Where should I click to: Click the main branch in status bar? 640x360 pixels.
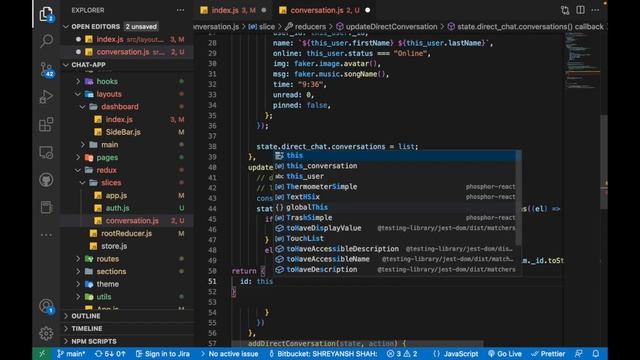[71, 354]
